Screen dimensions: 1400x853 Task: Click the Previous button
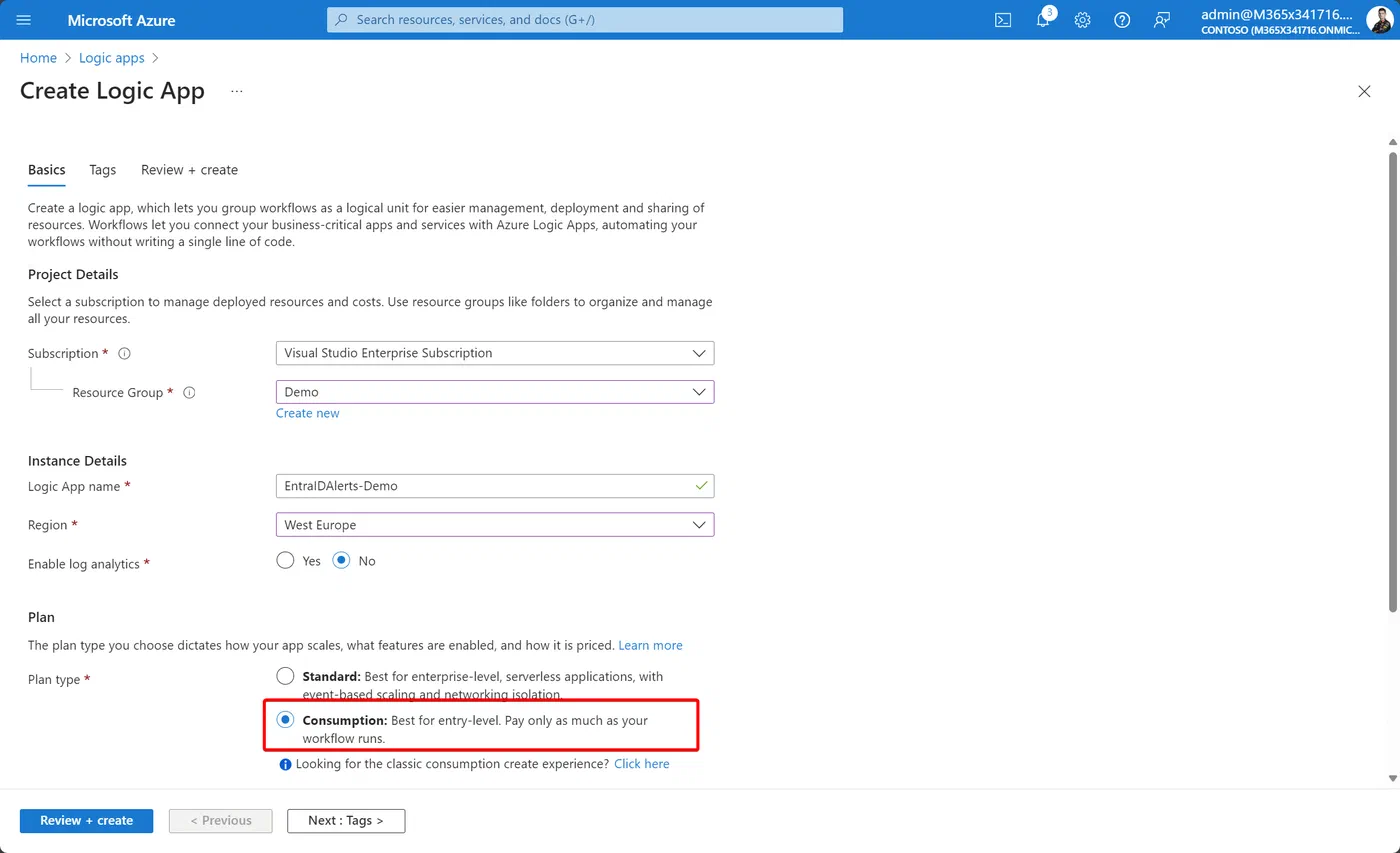[221, 820]
